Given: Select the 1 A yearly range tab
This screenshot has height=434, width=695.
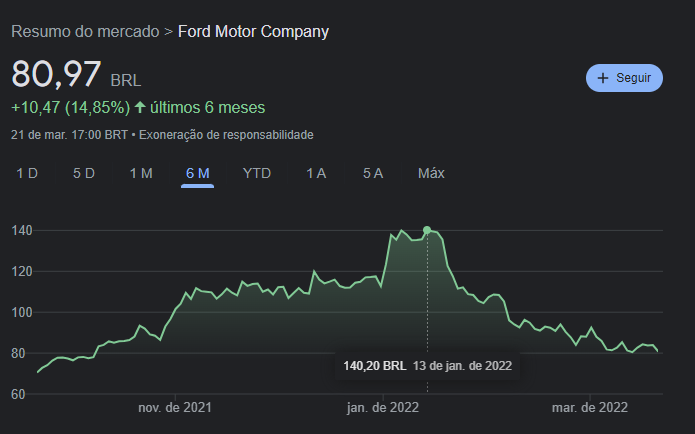Looking at the screenshot, I should (316, 173).
